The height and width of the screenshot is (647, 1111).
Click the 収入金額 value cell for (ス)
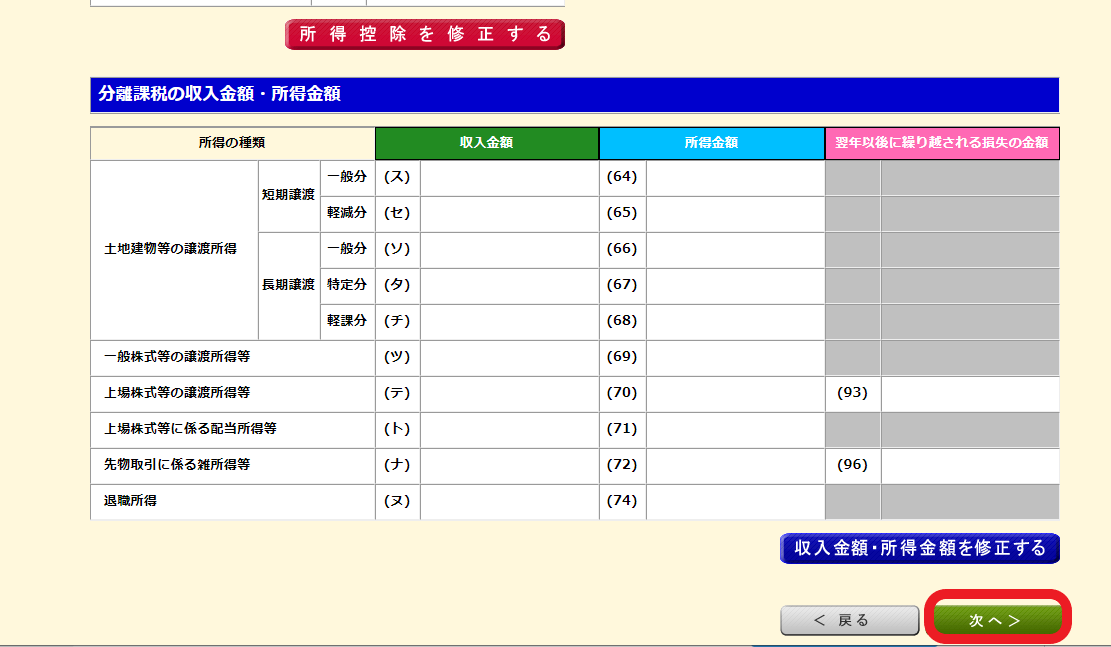(509, 177)
